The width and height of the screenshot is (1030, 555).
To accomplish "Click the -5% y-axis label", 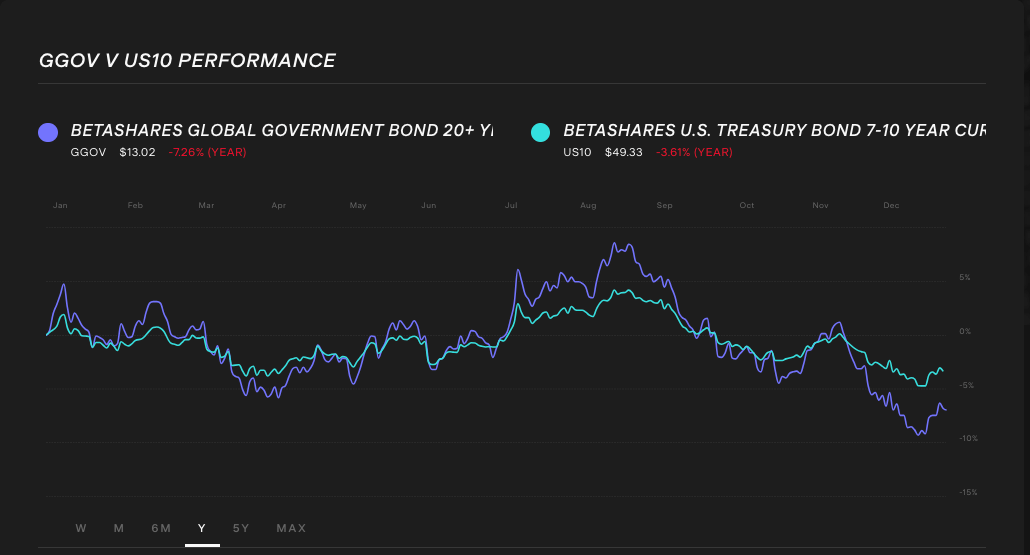I will [x=966, y=386].
